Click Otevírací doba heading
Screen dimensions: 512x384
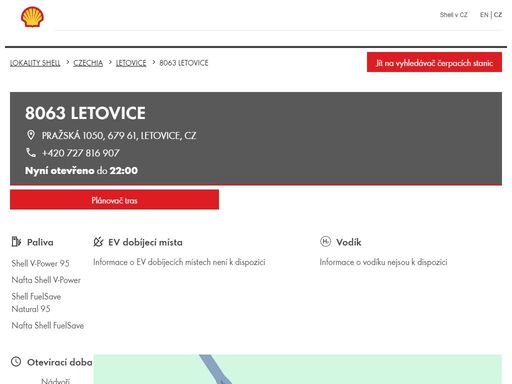point(60,362)
